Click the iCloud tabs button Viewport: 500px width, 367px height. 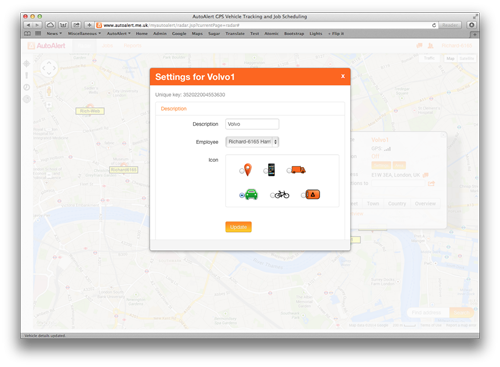(x=50, y=25)
